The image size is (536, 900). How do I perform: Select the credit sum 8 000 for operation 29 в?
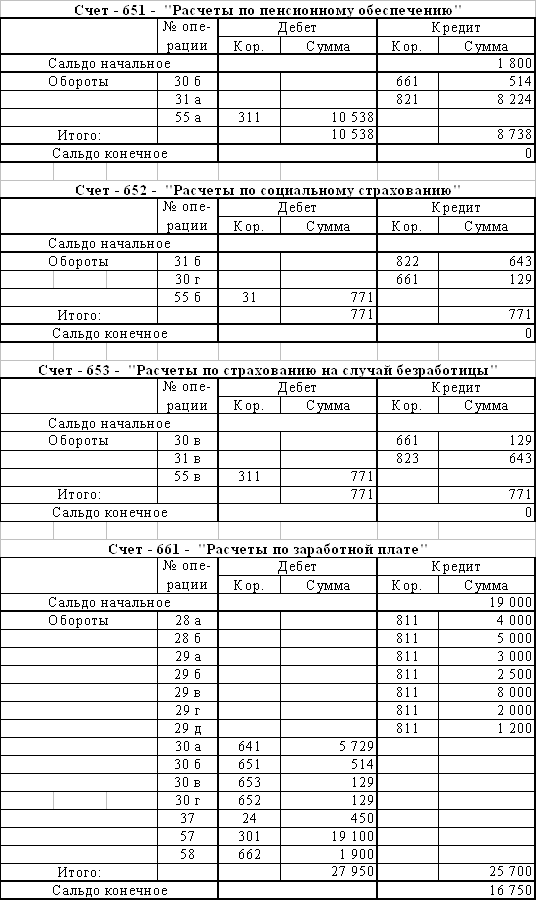click(x=487, y=692)
